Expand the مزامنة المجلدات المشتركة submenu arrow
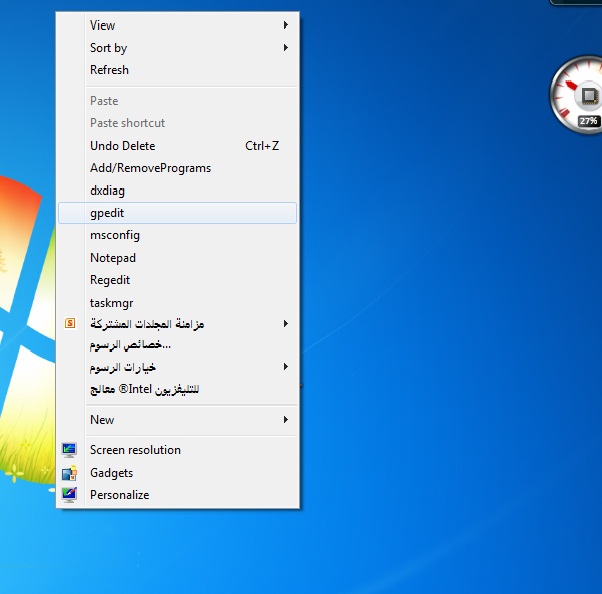602x594 pixels. pos(286,324)
